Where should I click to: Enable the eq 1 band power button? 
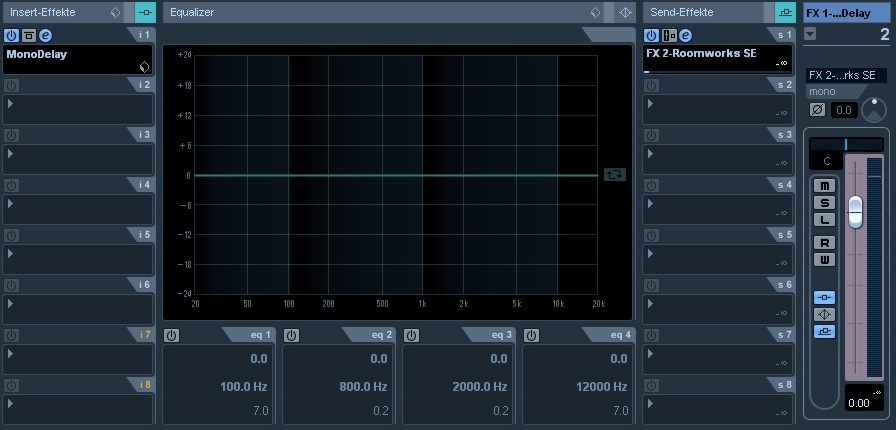(171, 335)
